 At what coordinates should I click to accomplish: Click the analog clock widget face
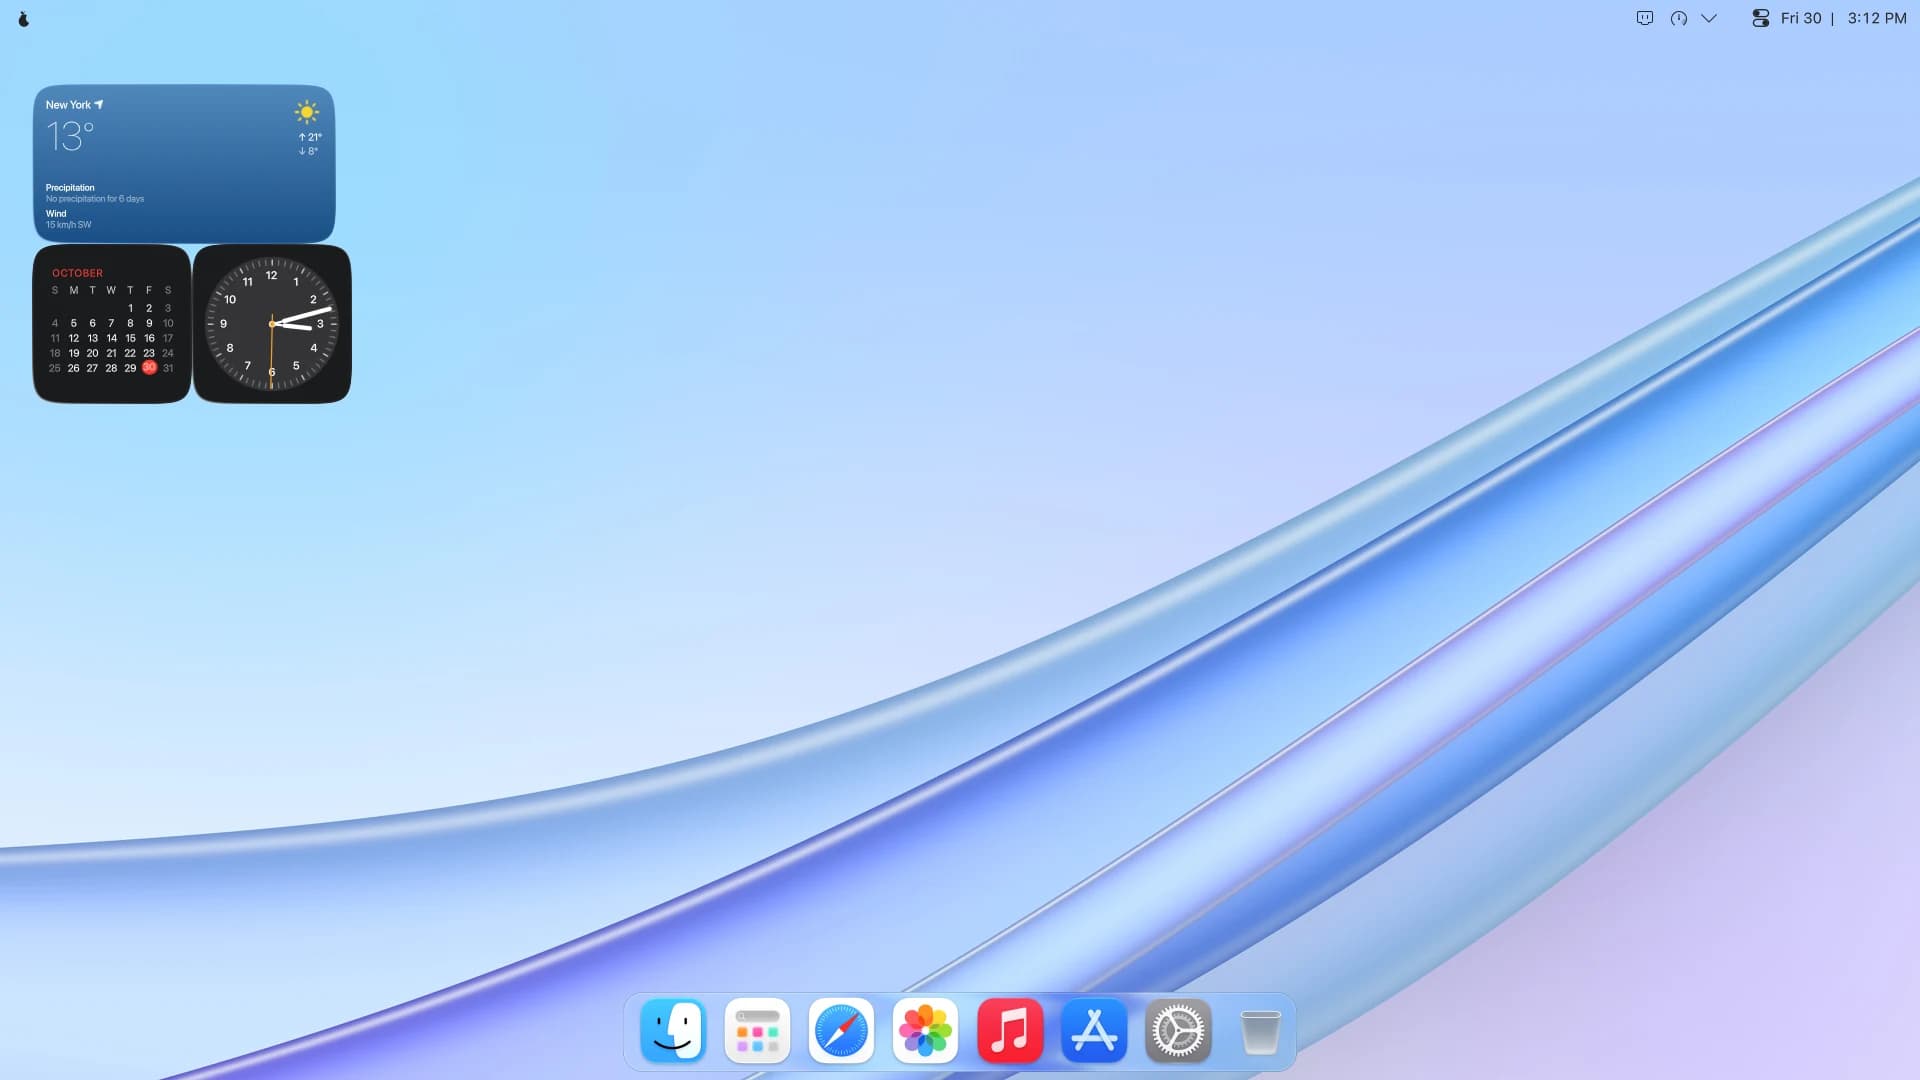[272, 324]
